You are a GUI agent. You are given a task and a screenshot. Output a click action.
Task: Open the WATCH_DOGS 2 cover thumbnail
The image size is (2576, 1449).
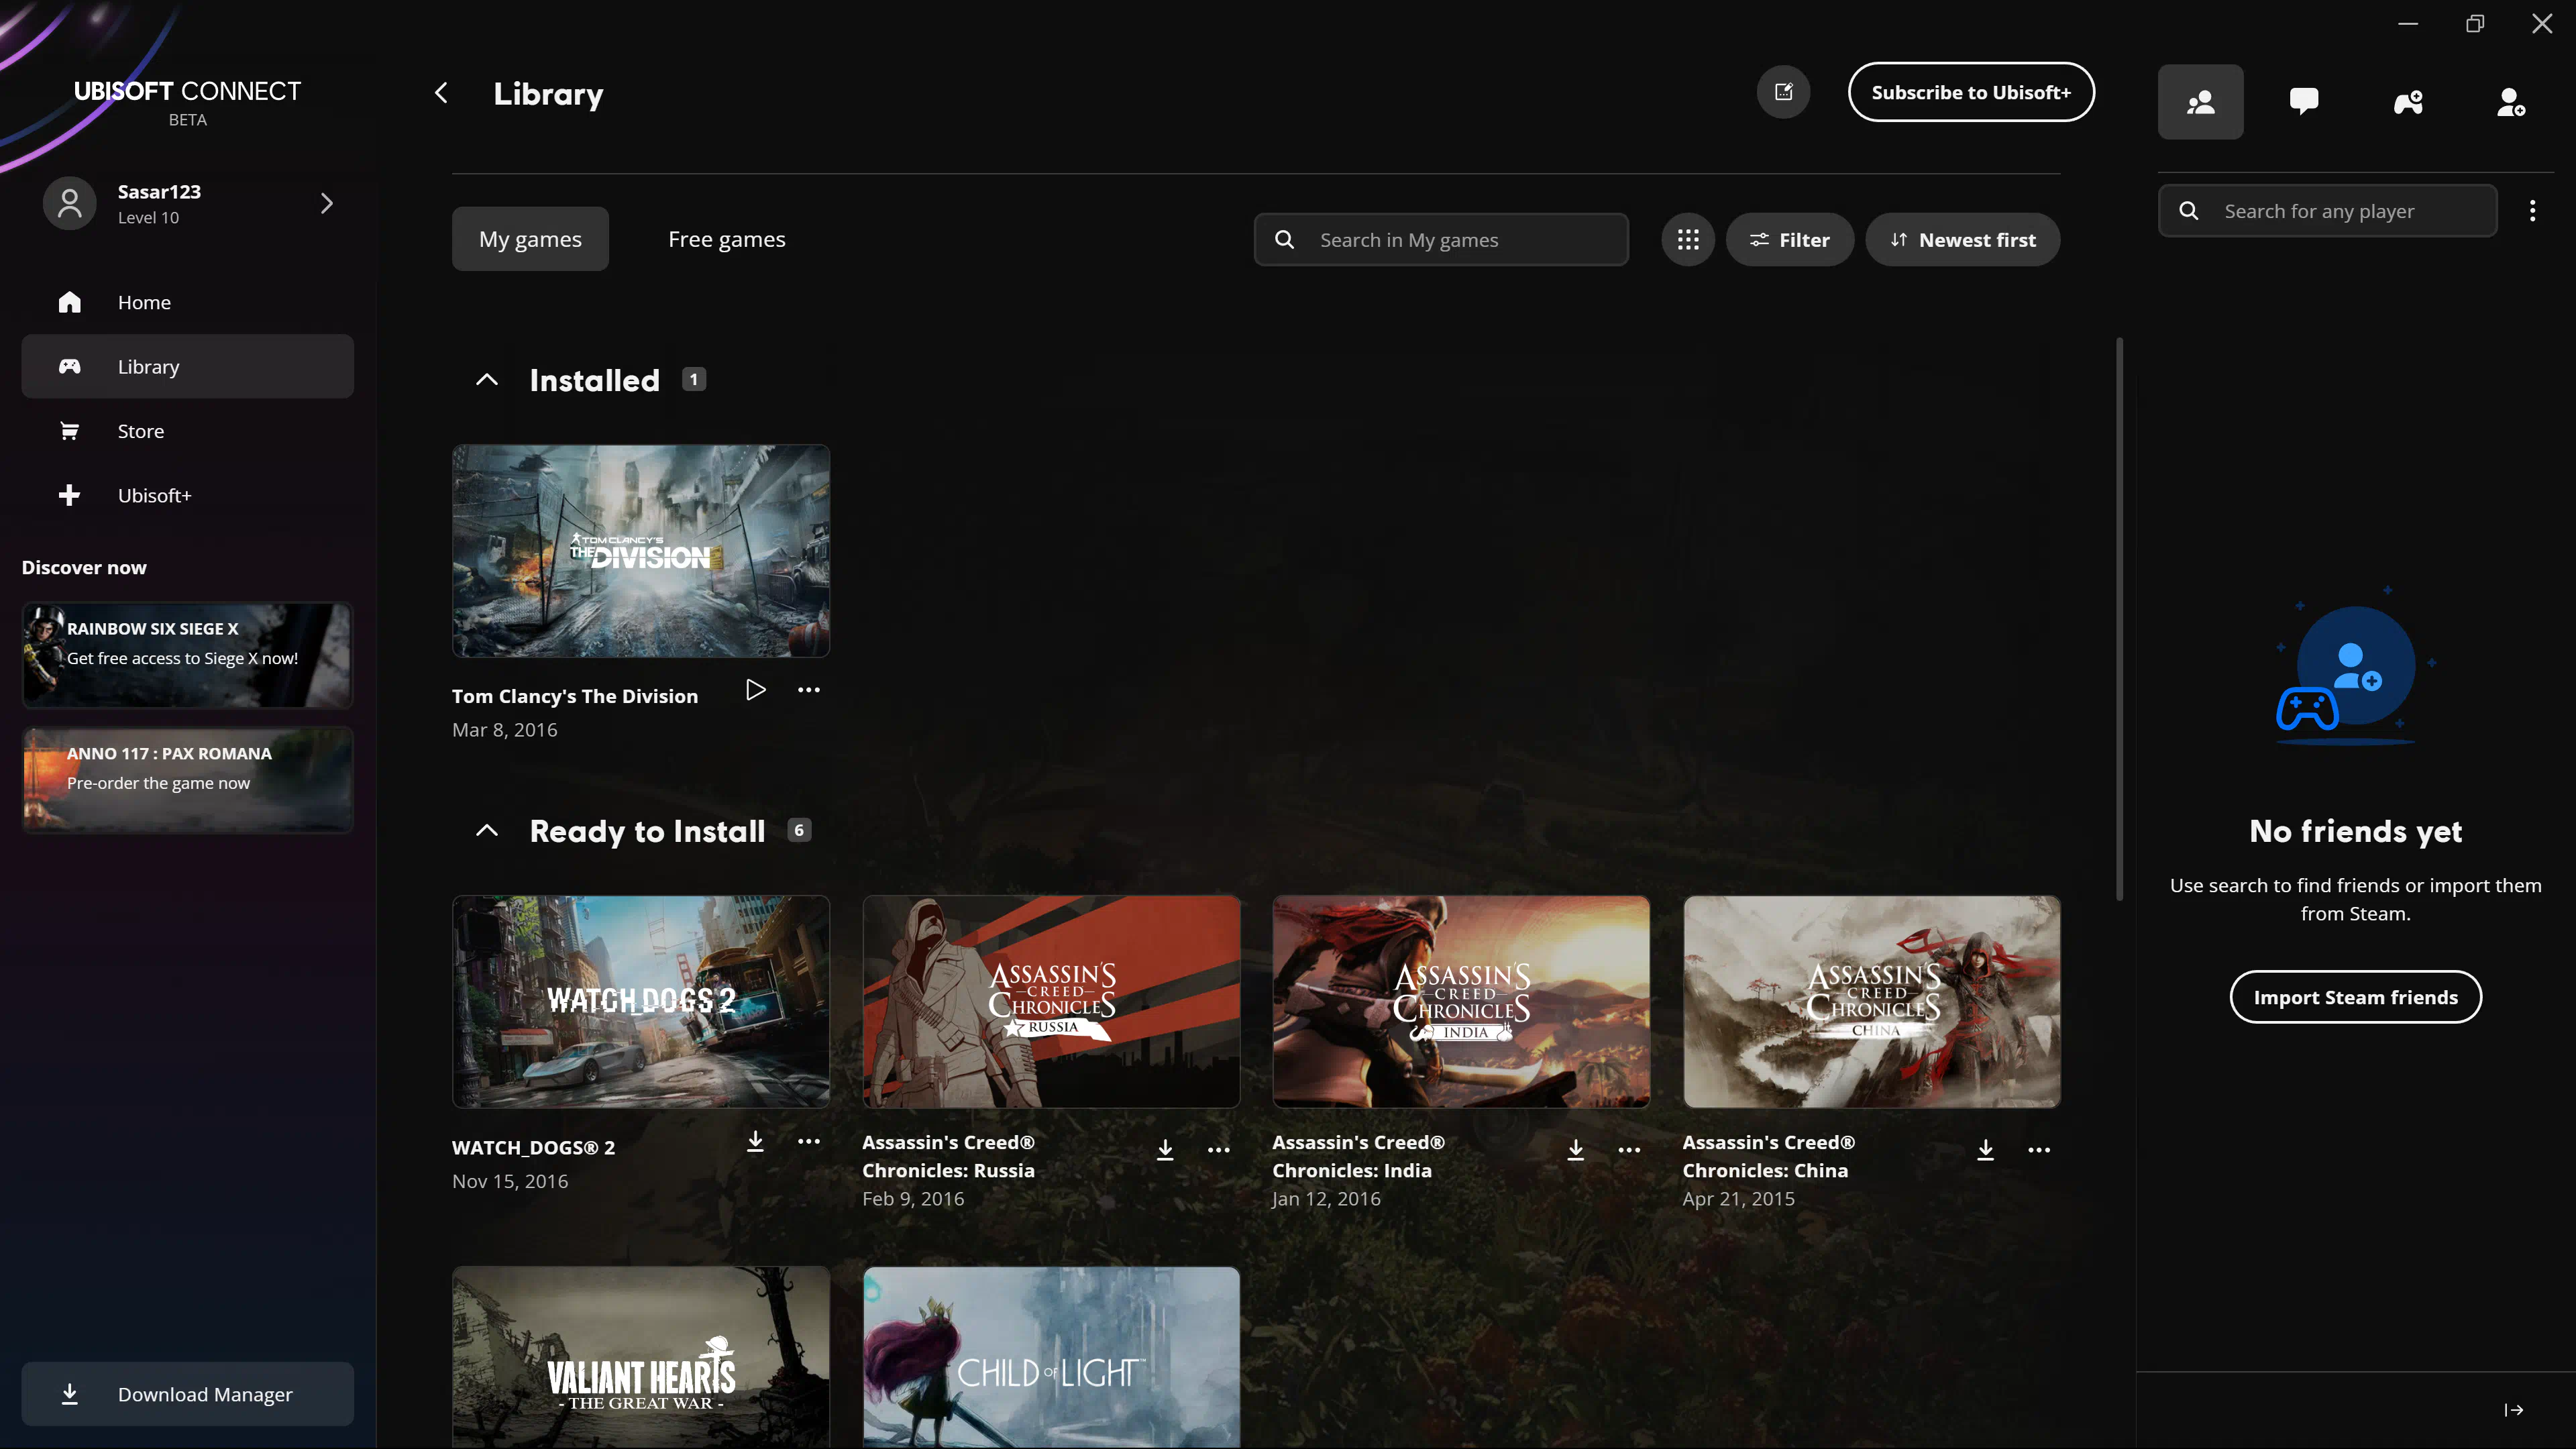[x=641, y=1002]
